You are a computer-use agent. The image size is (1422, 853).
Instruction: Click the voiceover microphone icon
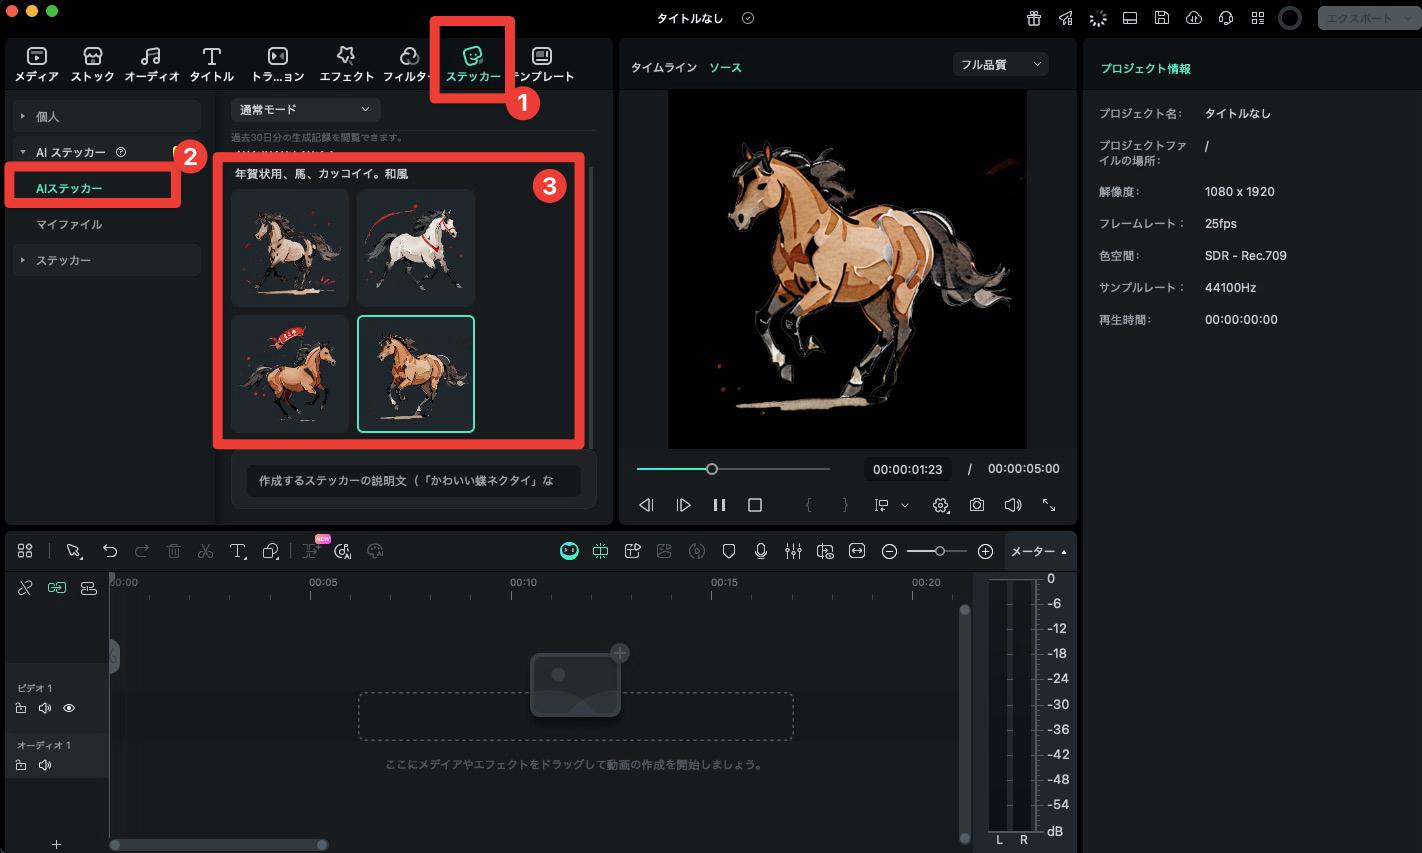[x=761, y=551]
